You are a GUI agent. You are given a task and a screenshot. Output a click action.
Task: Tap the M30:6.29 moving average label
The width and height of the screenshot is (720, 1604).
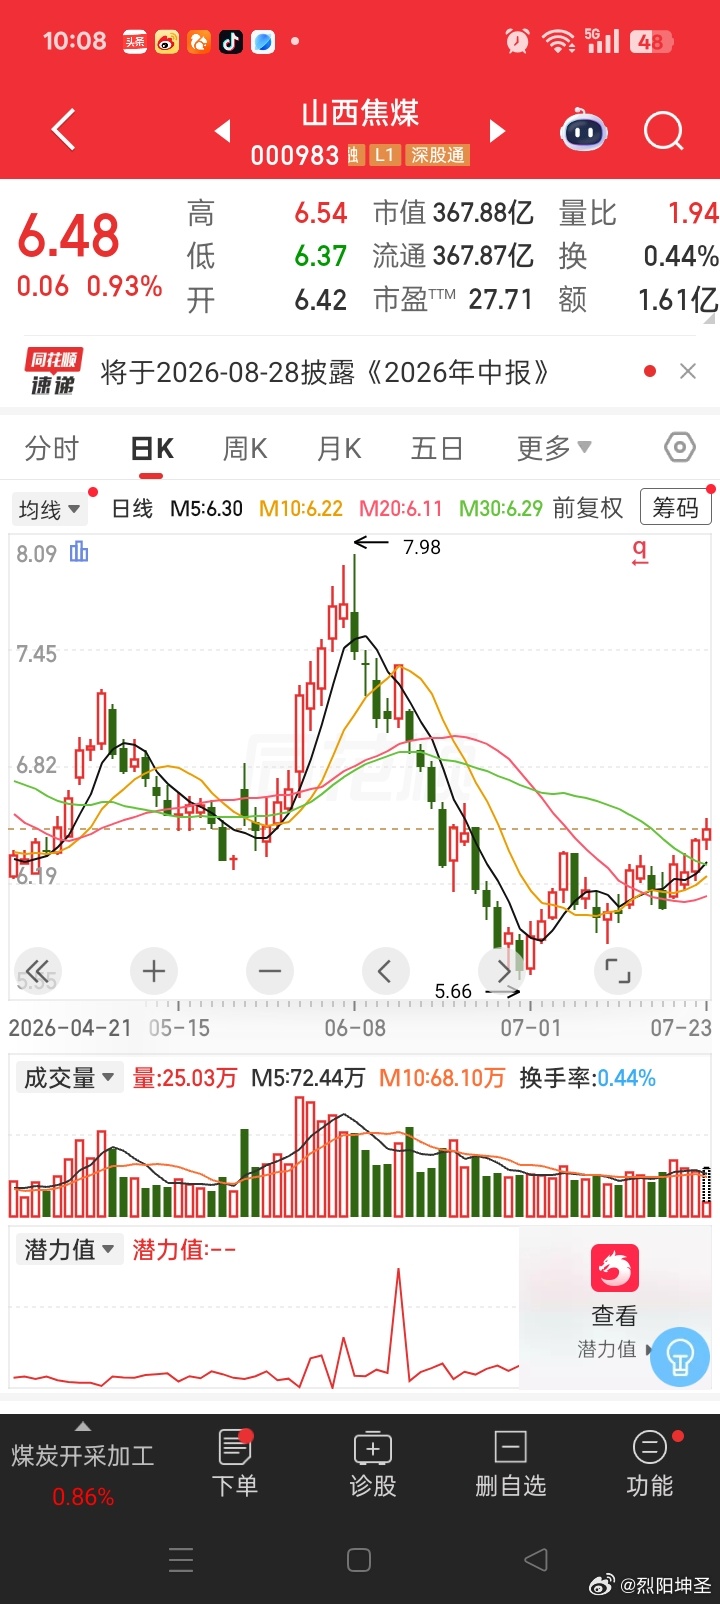click(x=500, y=508)
